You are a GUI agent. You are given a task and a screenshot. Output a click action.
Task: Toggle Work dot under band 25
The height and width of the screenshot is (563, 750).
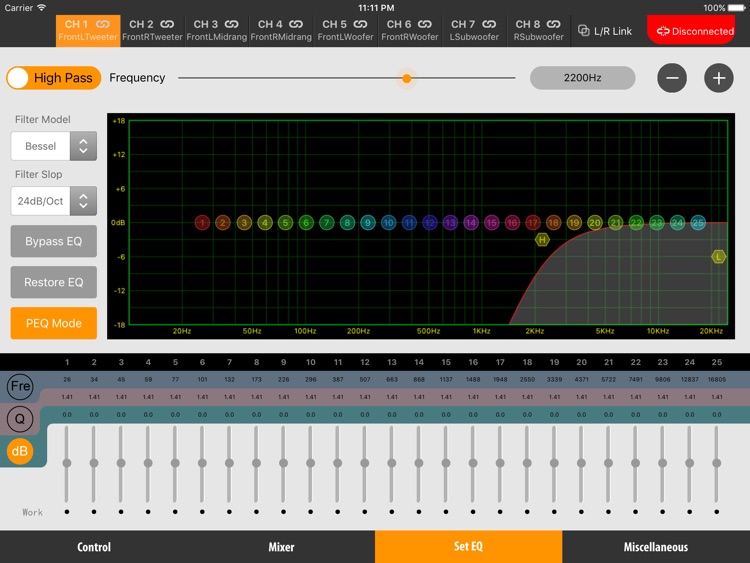point(717,512)
